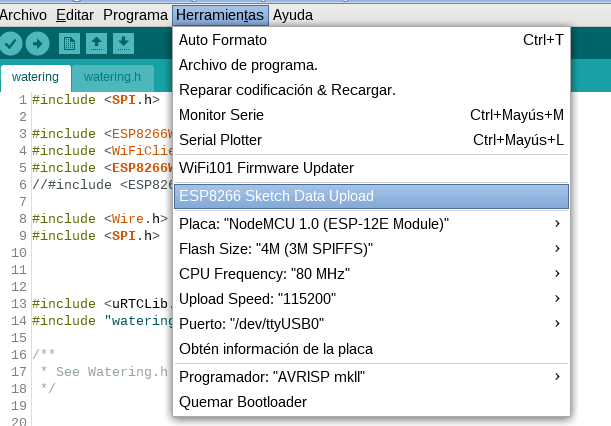Open the Programador AVRISP mkII submenu
Screen dimensions: 611x426
tap(370, 376)
